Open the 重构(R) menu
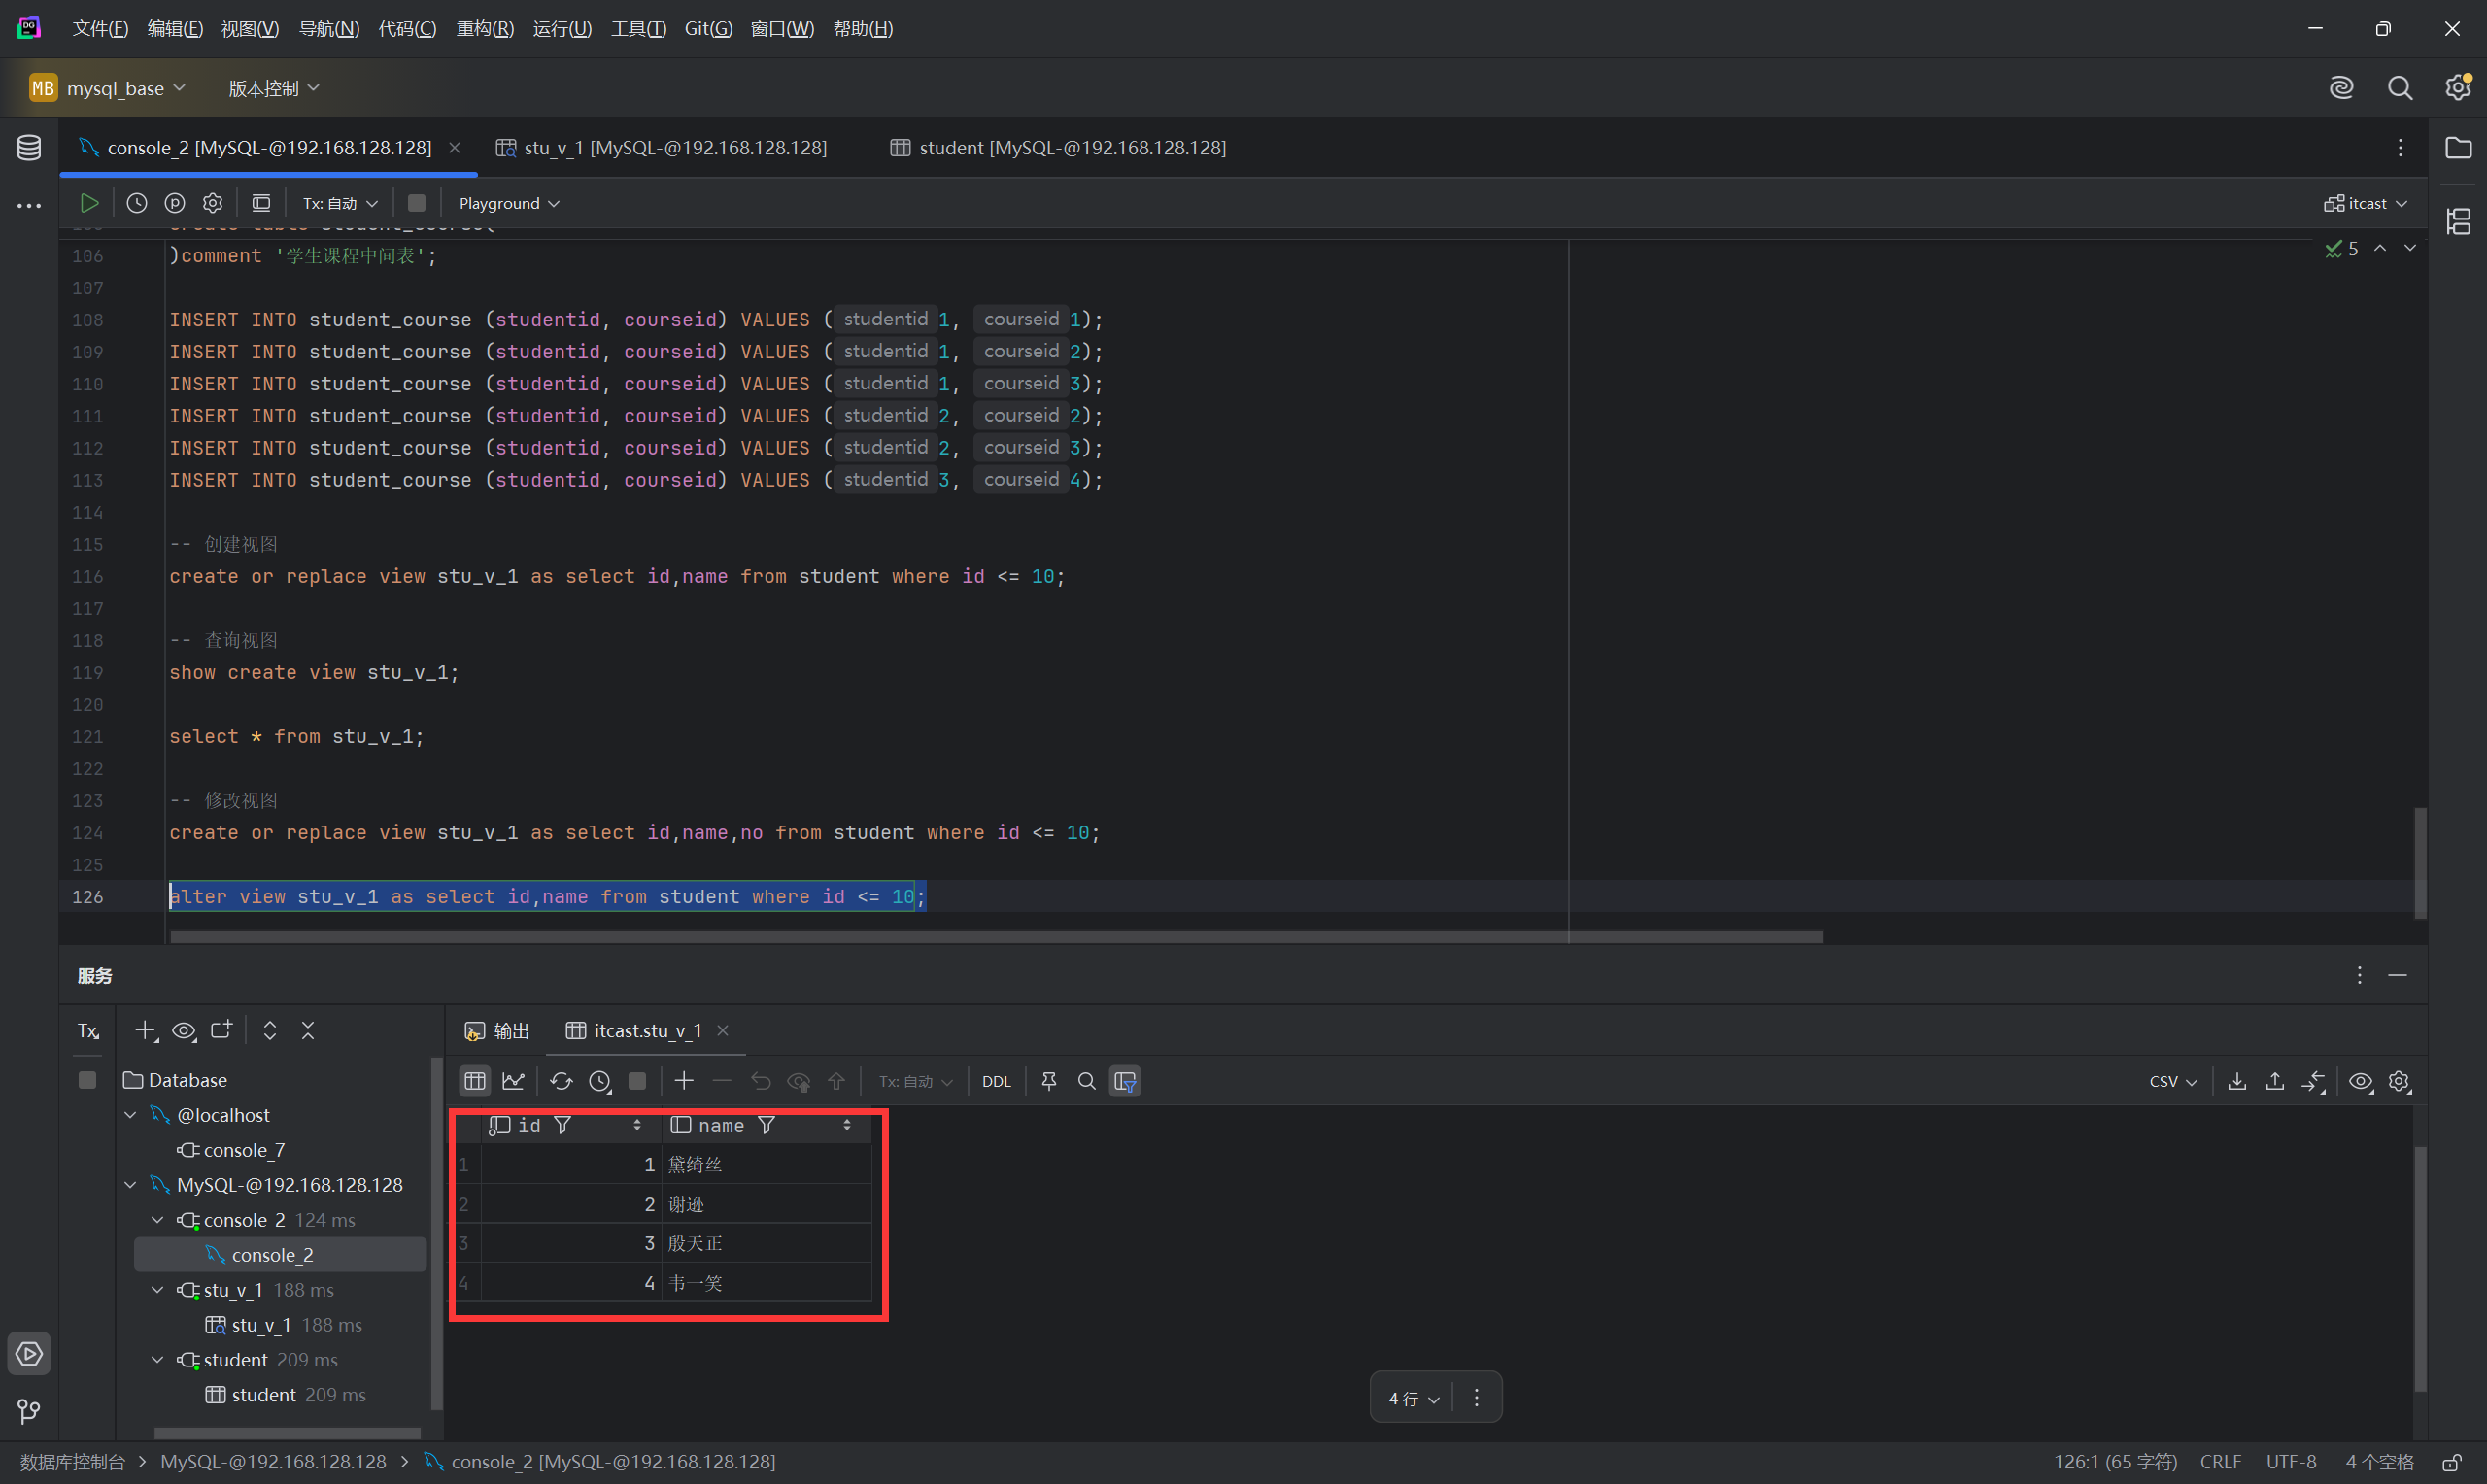 (x=484, y=29)
